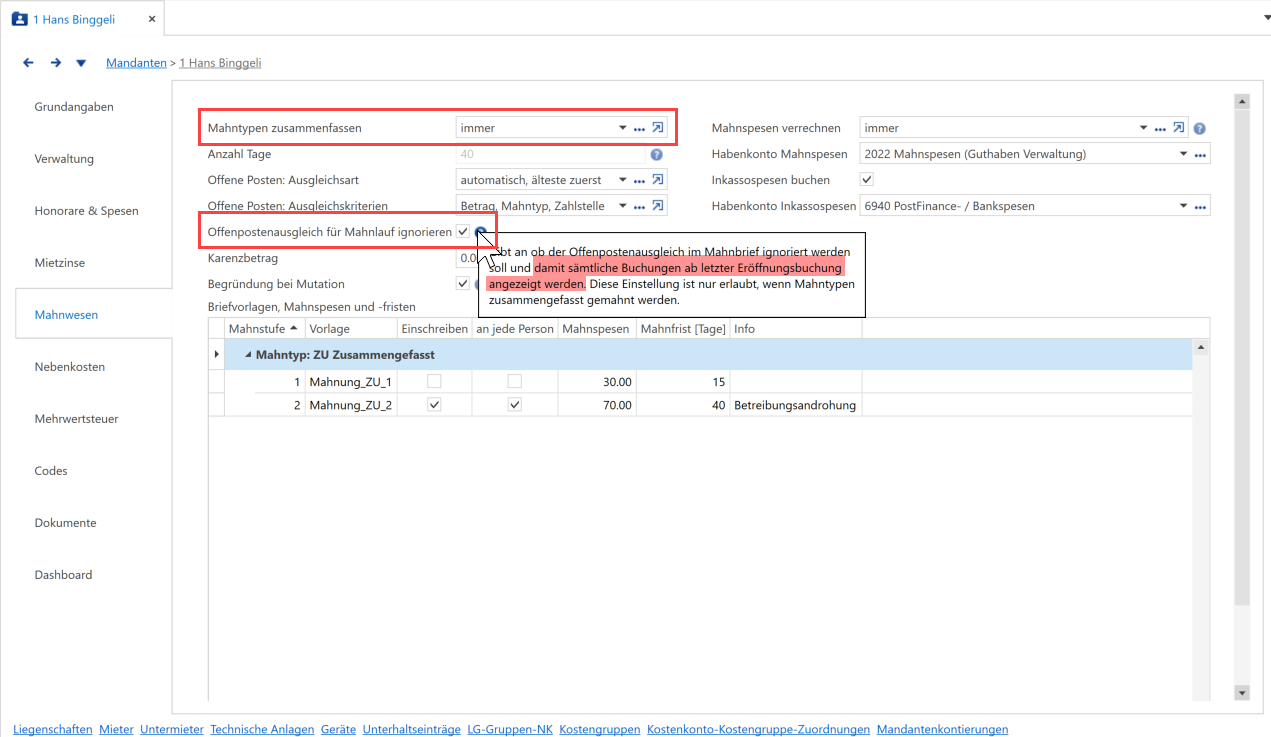This screenshot has width=1271, height=737.
Task: Open Offene Posten: Ausgleichsart dropdown
Action: click(622, 180)
